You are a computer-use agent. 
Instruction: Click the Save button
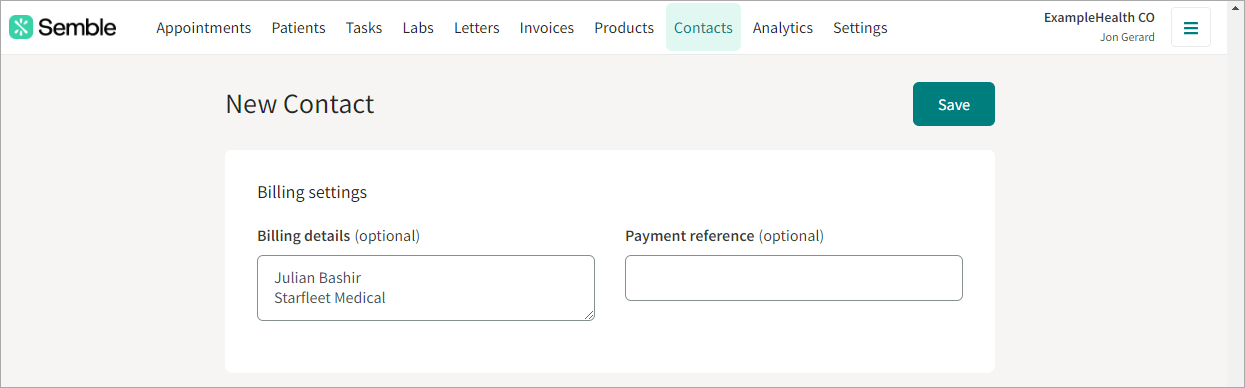tap(954, 104)
